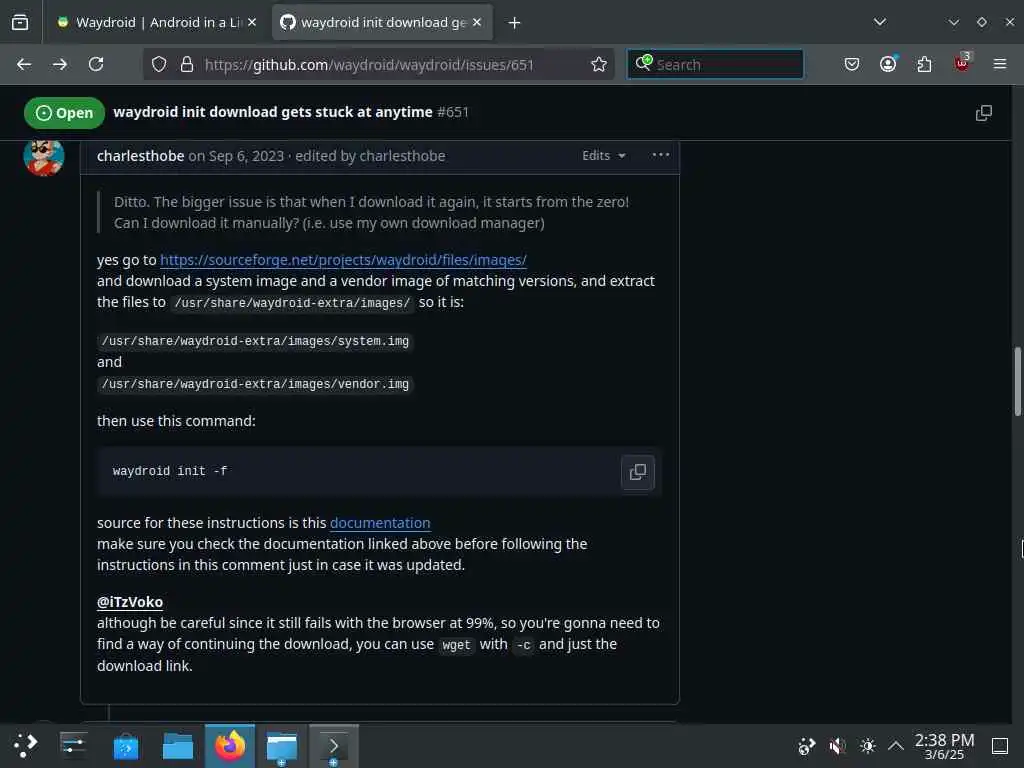1024x768 pixels.
Task: Click the wget inline code
Action: tap(456, 645)
